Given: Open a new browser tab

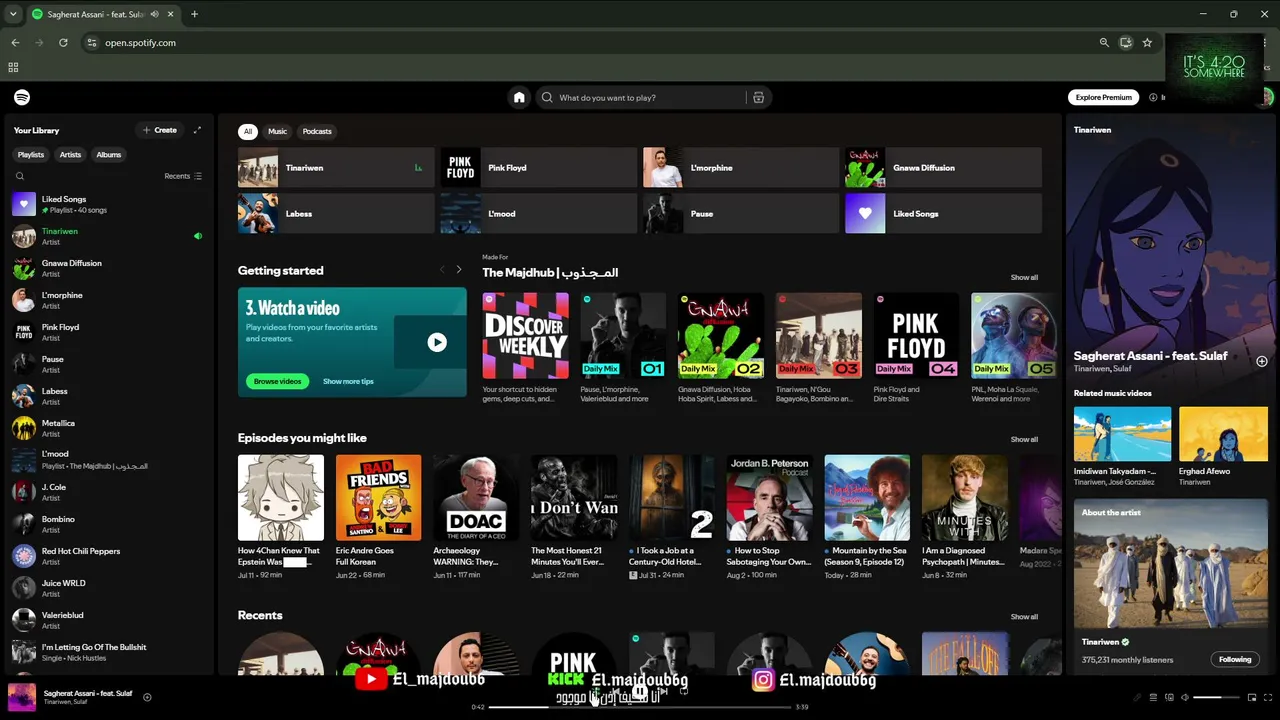Looking at the screenshot, I should [194, 14].
